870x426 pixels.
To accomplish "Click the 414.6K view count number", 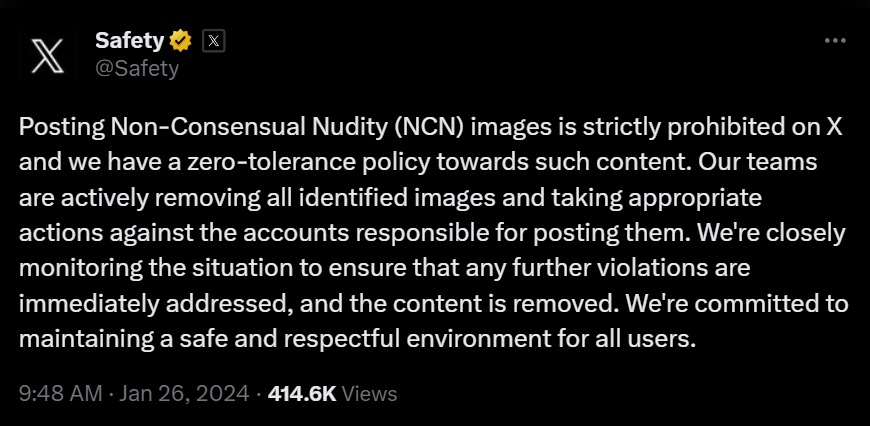I will point(302,394).
